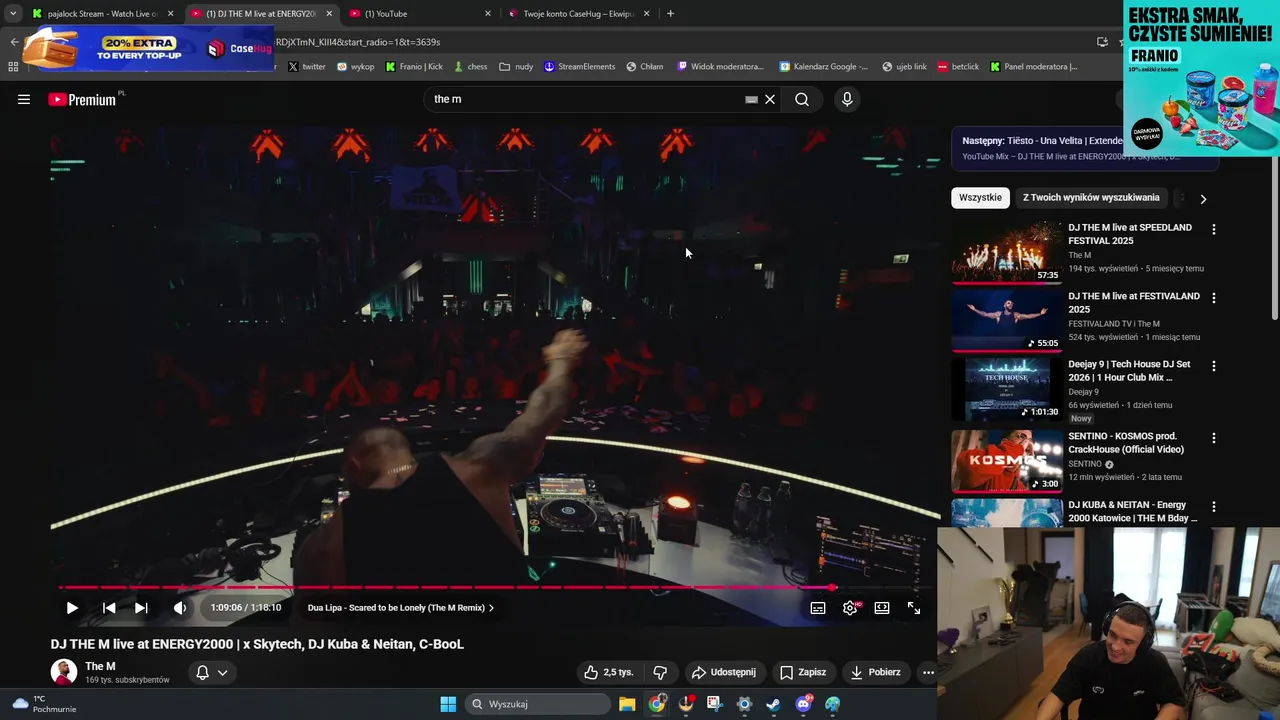Toggle subtitles in the video player
Screen dimensions: 1280x720
(x=818, y=607)
